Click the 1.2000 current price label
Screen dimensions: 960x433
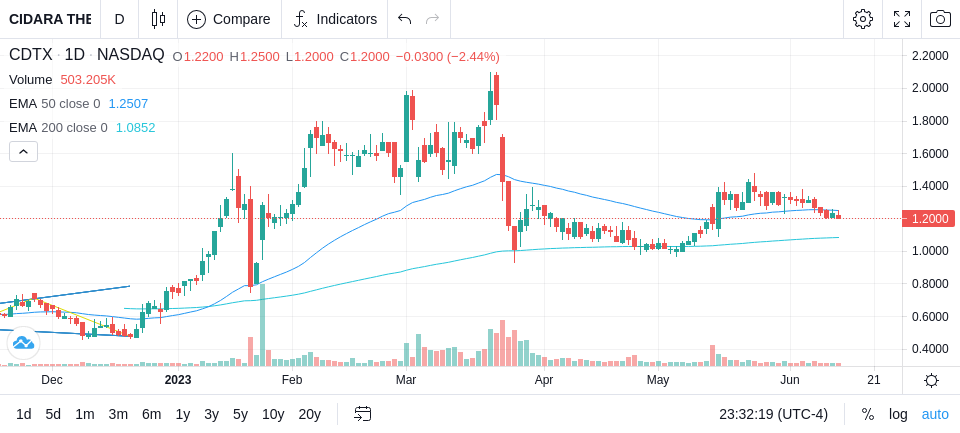tap(928, 219)
